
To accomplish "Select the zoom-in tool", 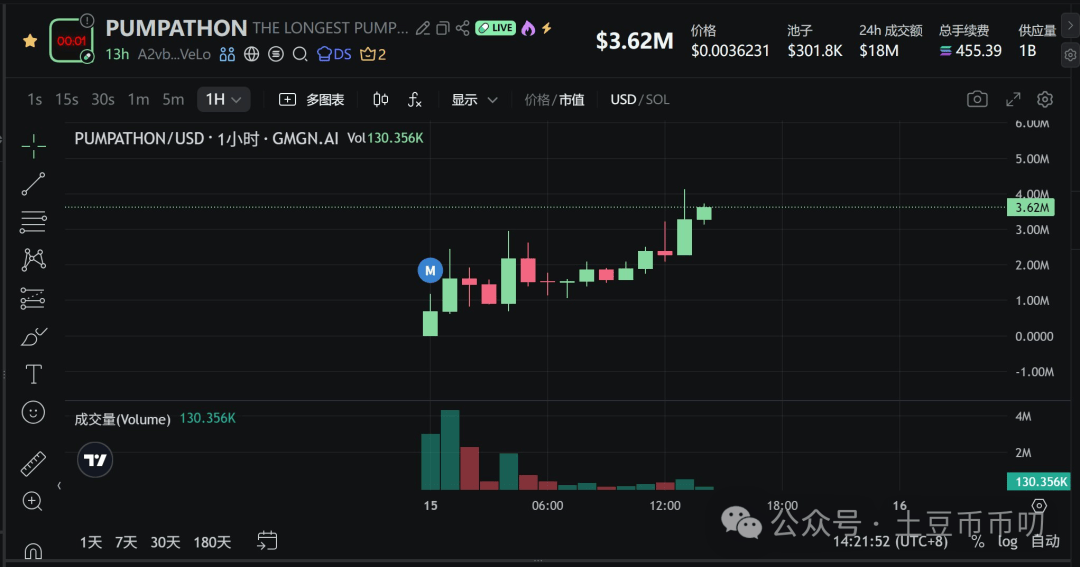I will click(33, 501).
